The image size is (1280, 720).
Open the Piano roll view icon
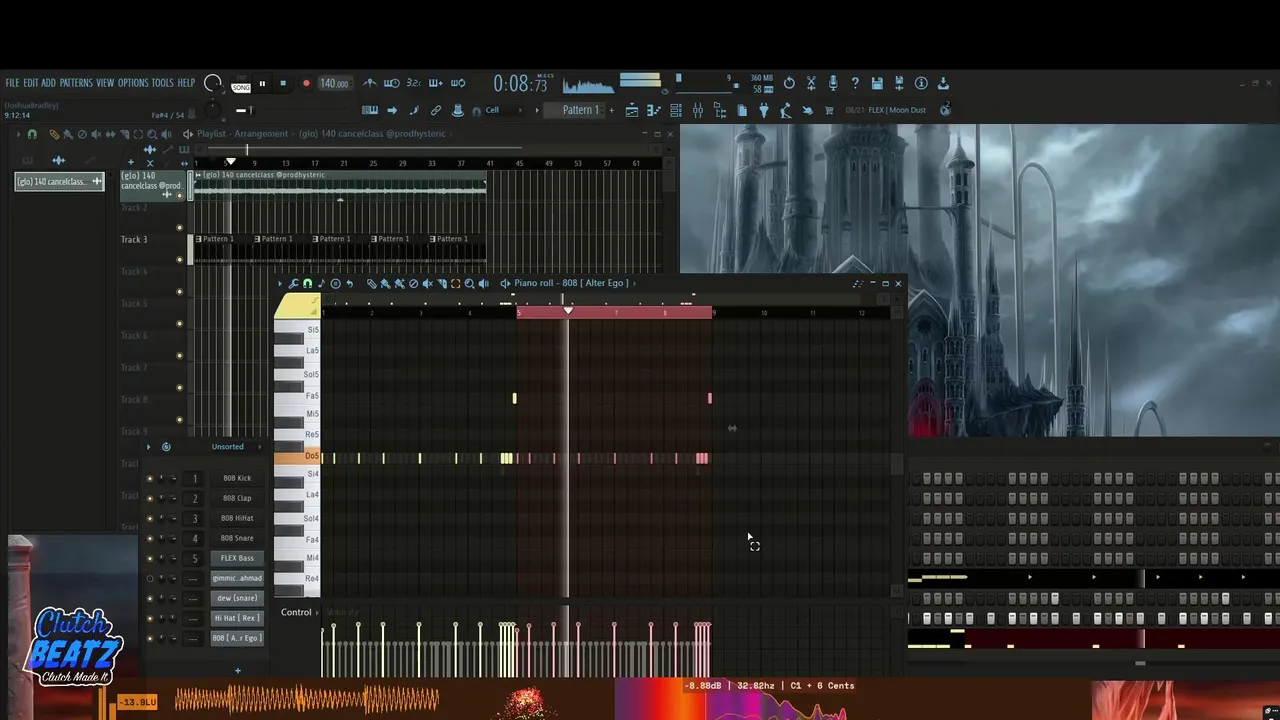click(x=653, y=110)
